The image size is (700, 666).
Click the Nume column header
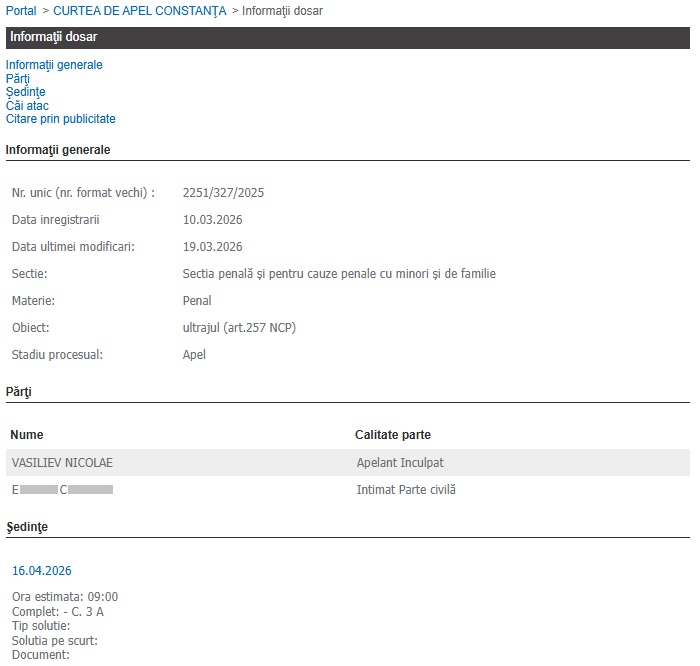(27, 435)
